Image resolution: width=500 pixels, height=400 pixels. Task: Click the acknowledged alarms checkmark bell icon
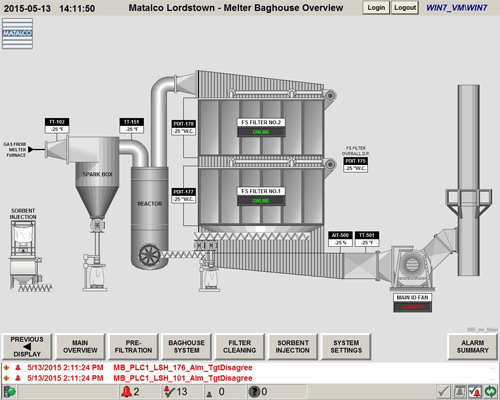(x=169, y=392)
